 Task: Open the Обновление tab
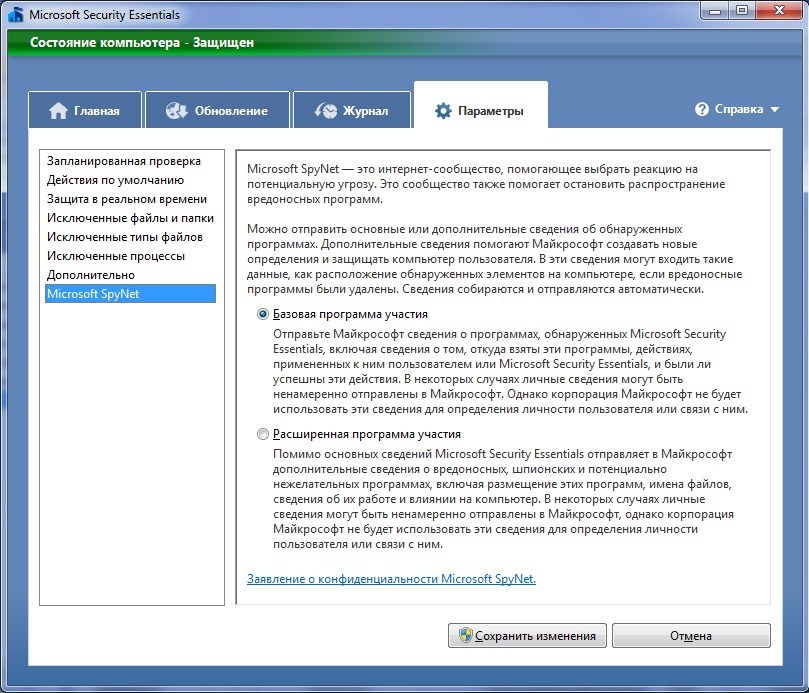pos(217,110)
